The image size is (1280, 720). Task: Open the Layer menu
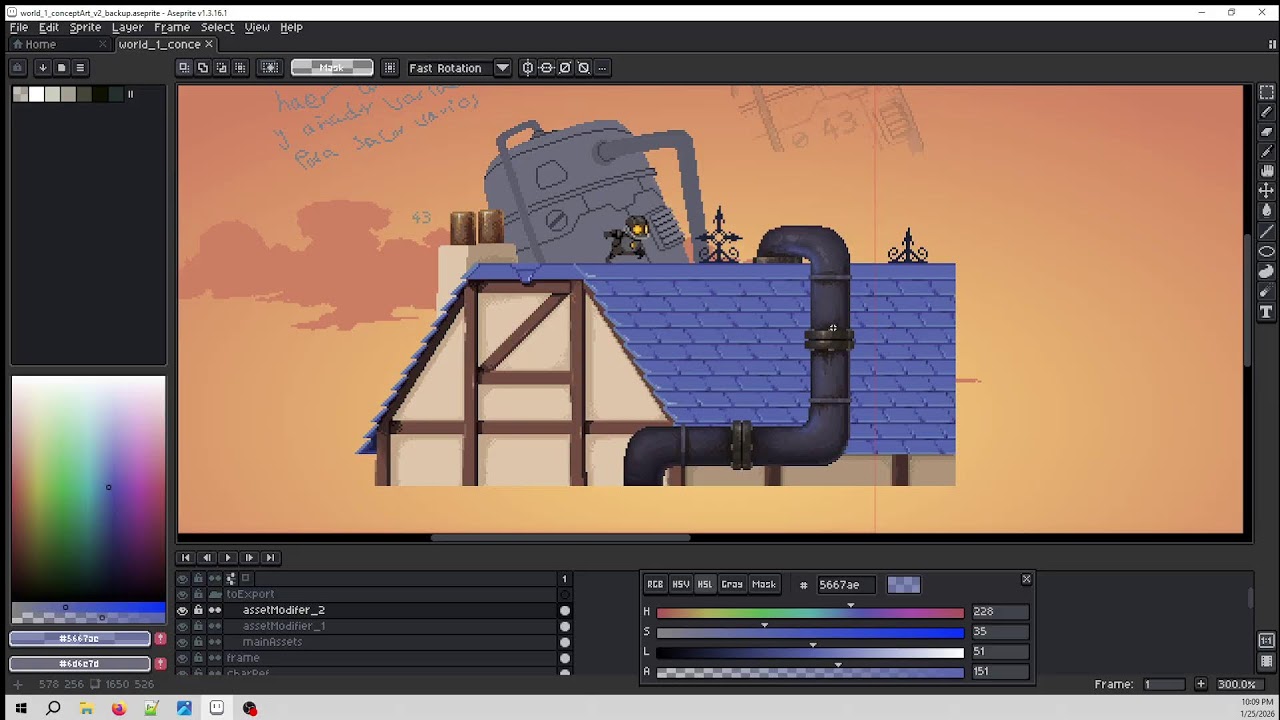pyautogui.click(x=127, y=27)
